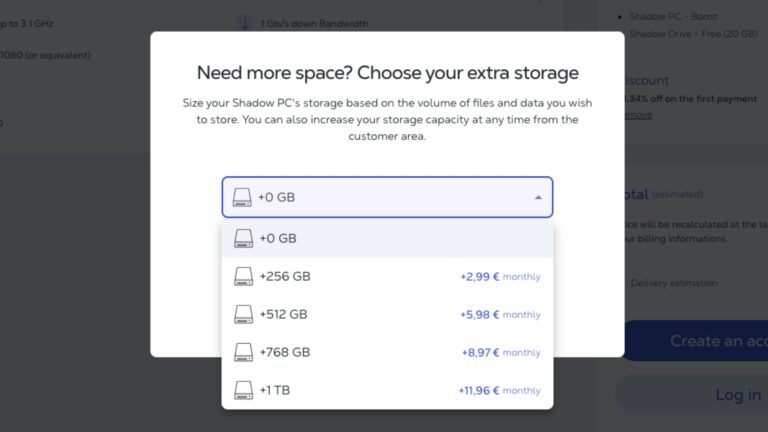The image size is (768, 432).
Task: Click the +2,99 € monthly price label
Action: pyautogui.click(x=500, y=277)
